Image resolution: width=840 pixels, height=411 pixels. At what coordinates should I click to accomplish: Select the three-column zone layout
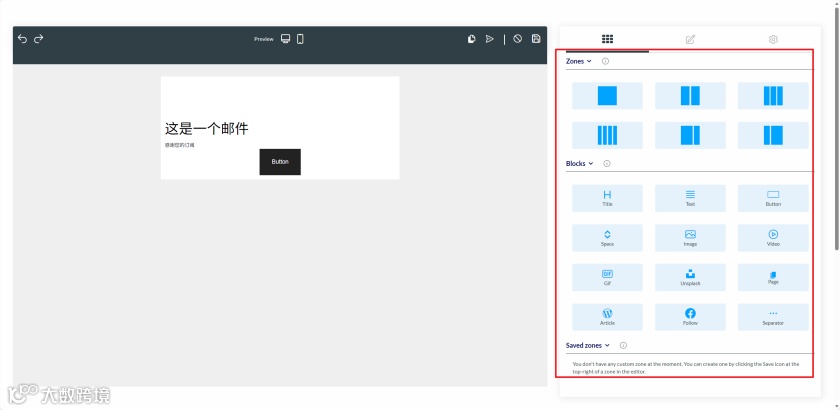click(773, 96)
